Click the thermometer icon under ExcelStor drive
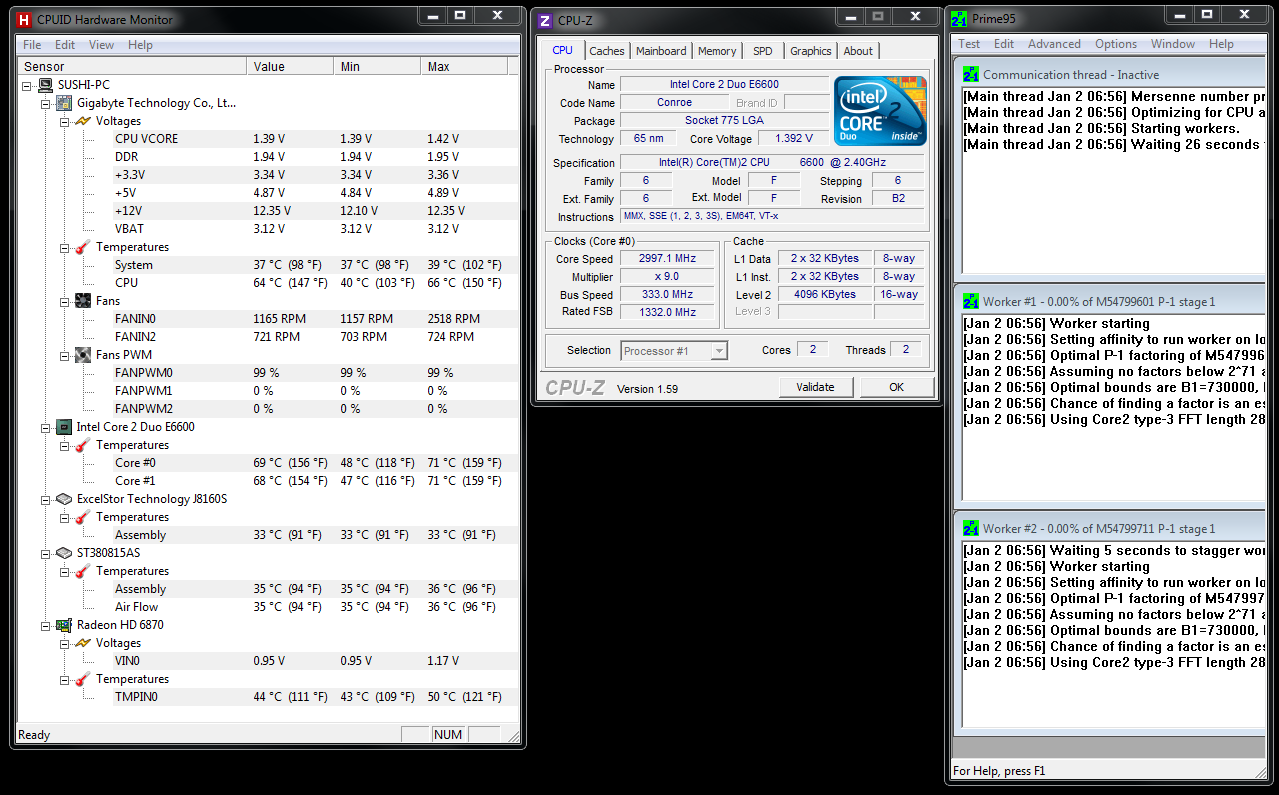Screen dimensions: 1279x795 click(83, 517)
